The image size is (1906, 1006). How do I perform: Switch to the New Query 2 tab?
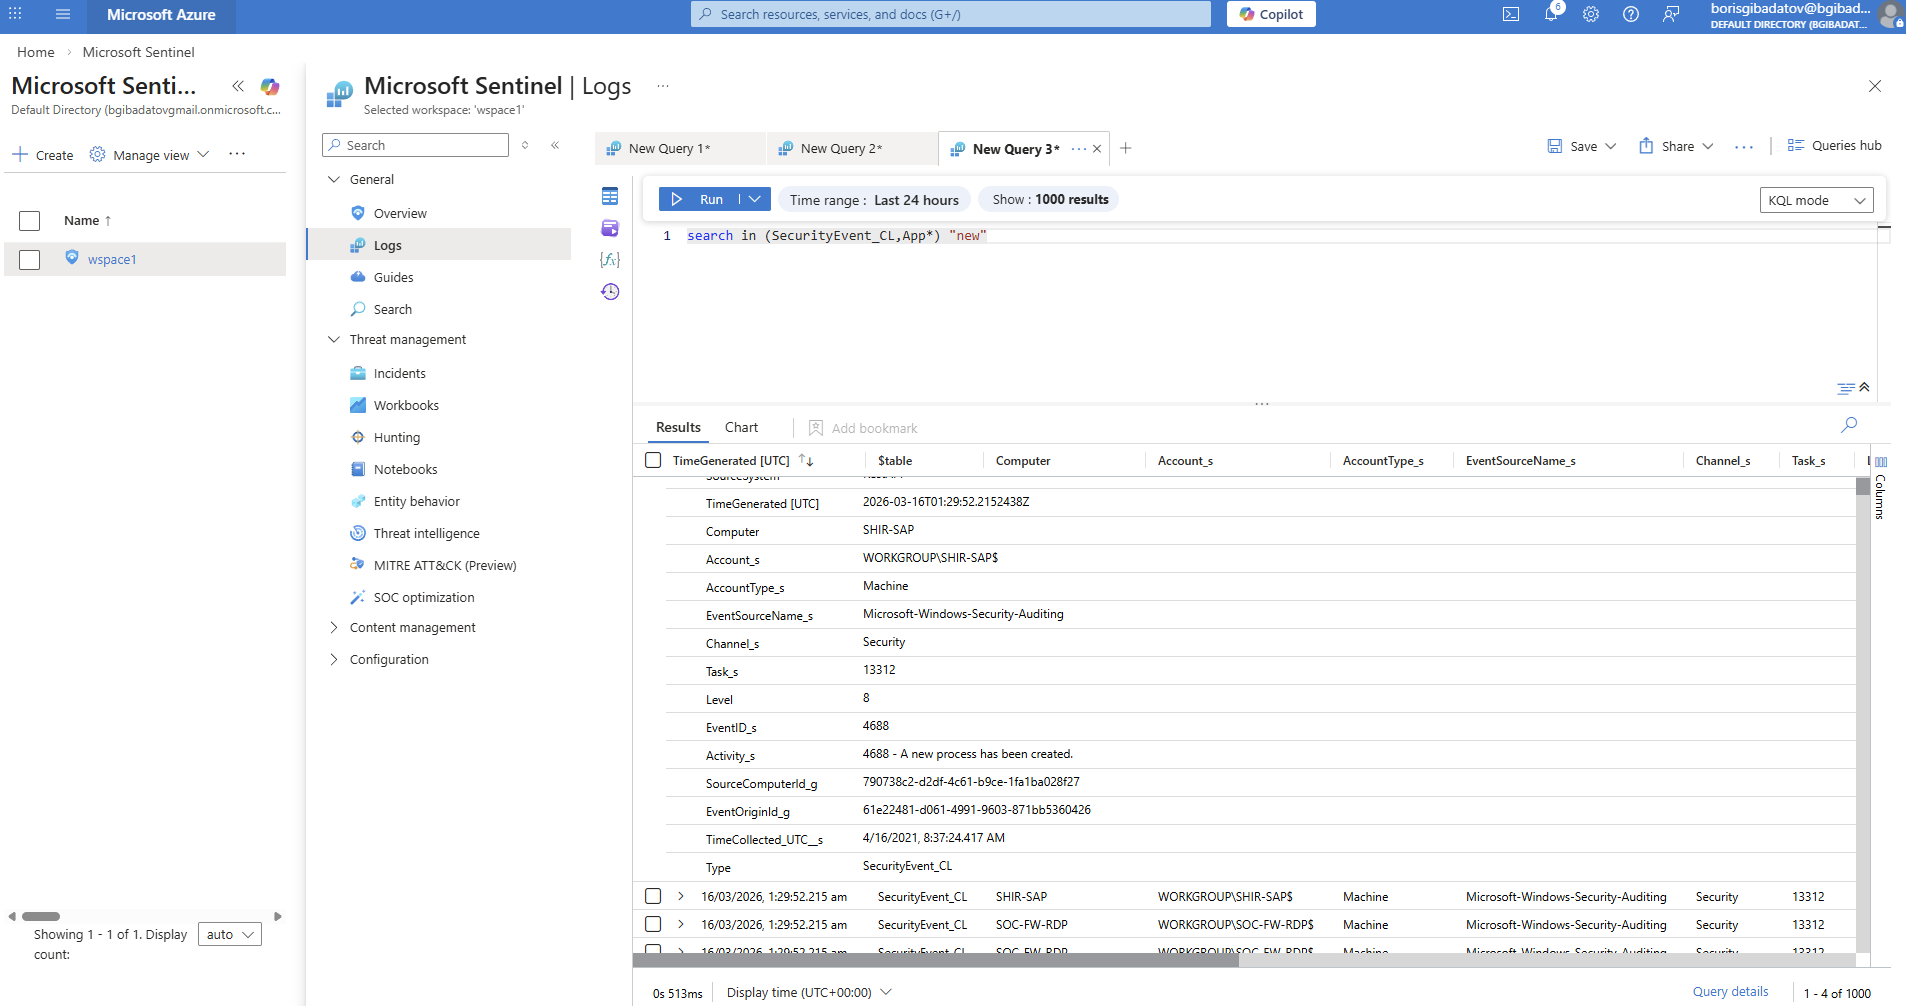pos(840,149)
